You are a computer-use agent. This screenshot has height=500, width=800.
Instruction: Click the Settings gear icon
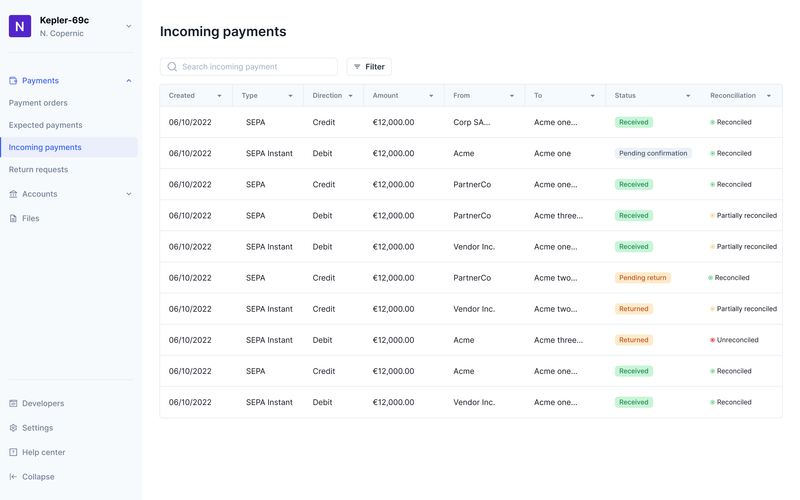(13, 428)
